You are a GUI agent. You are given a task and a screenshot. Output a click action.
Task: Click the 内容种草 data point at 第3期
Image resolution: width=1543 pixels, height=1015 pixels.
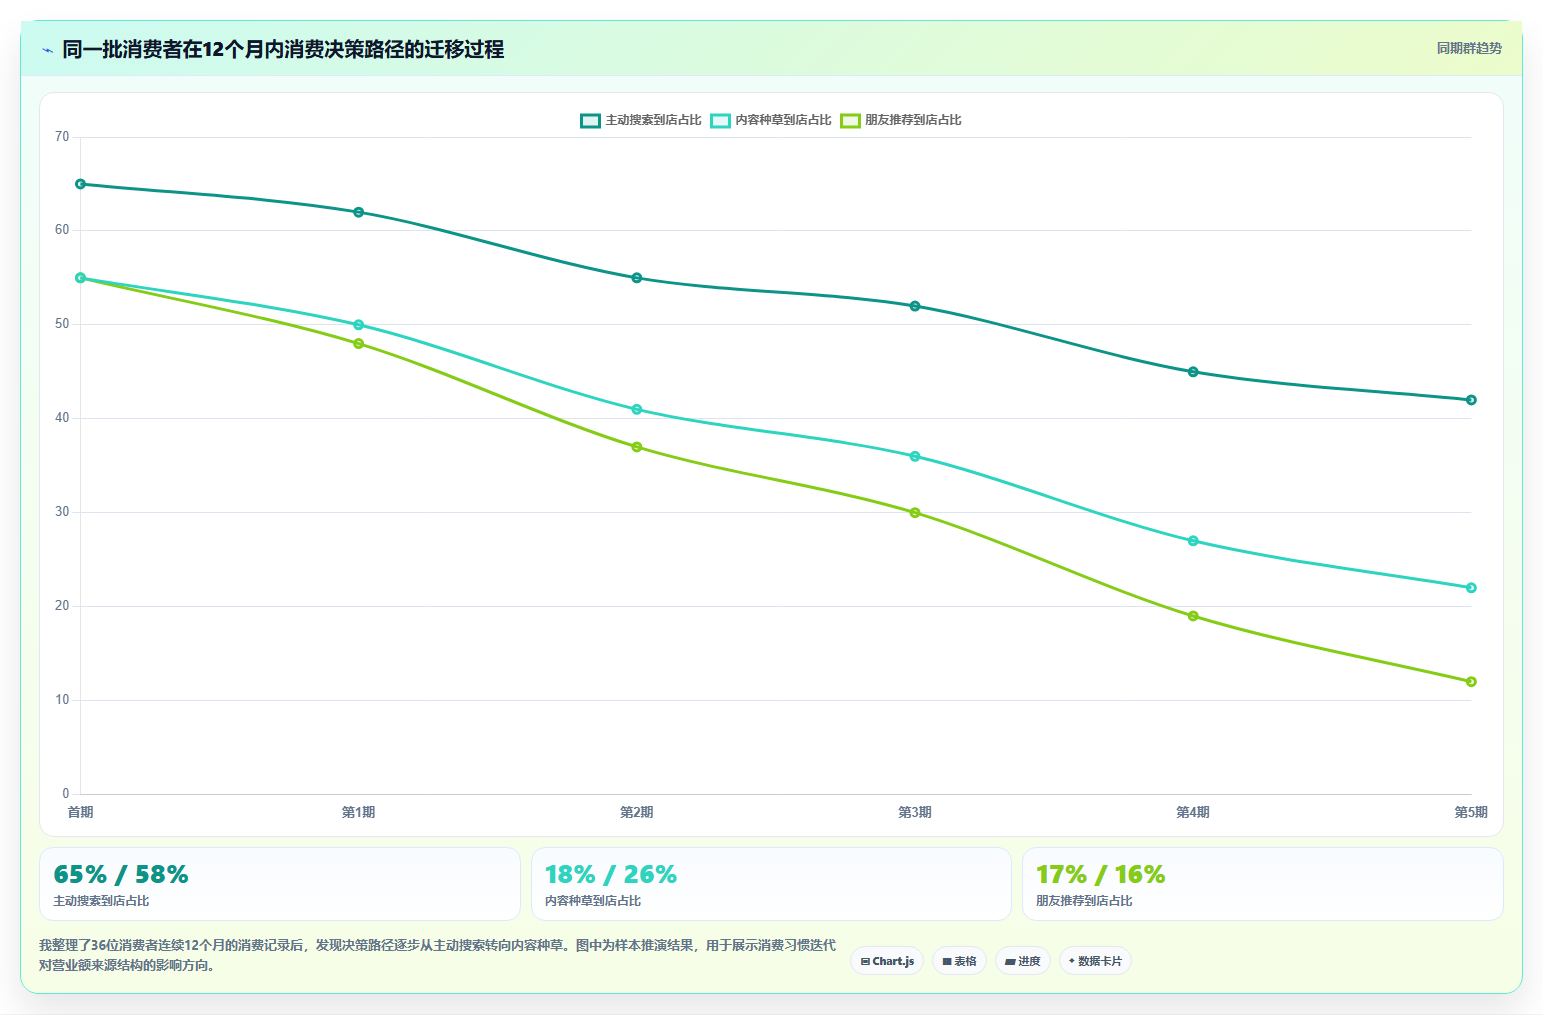coord(915,456)
